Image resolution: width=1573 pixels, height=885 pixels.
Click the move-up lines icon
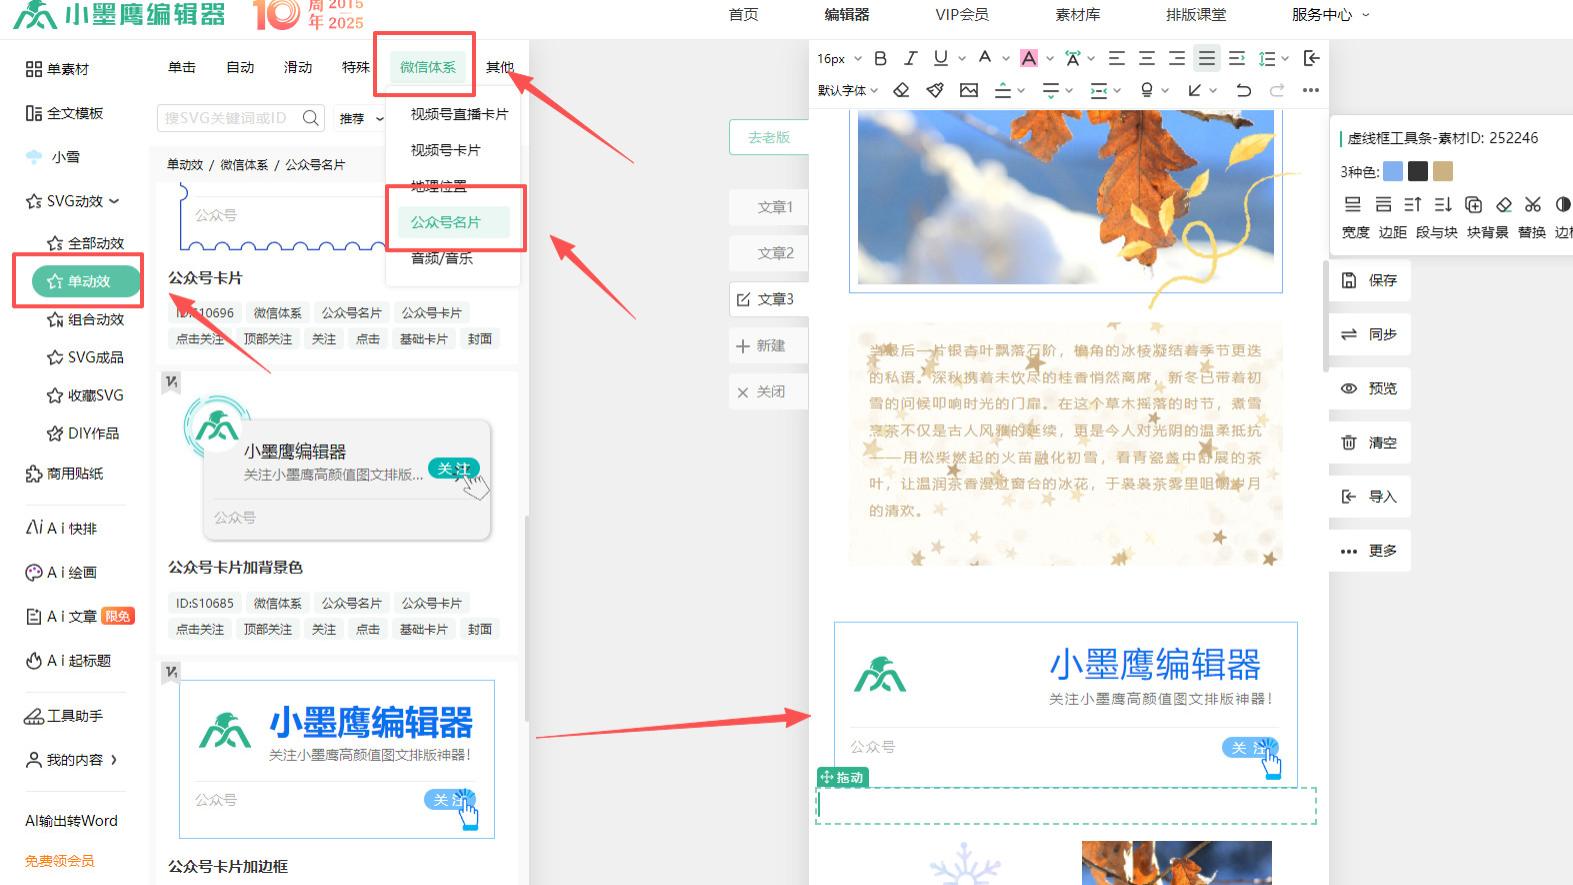(1413, 204)
